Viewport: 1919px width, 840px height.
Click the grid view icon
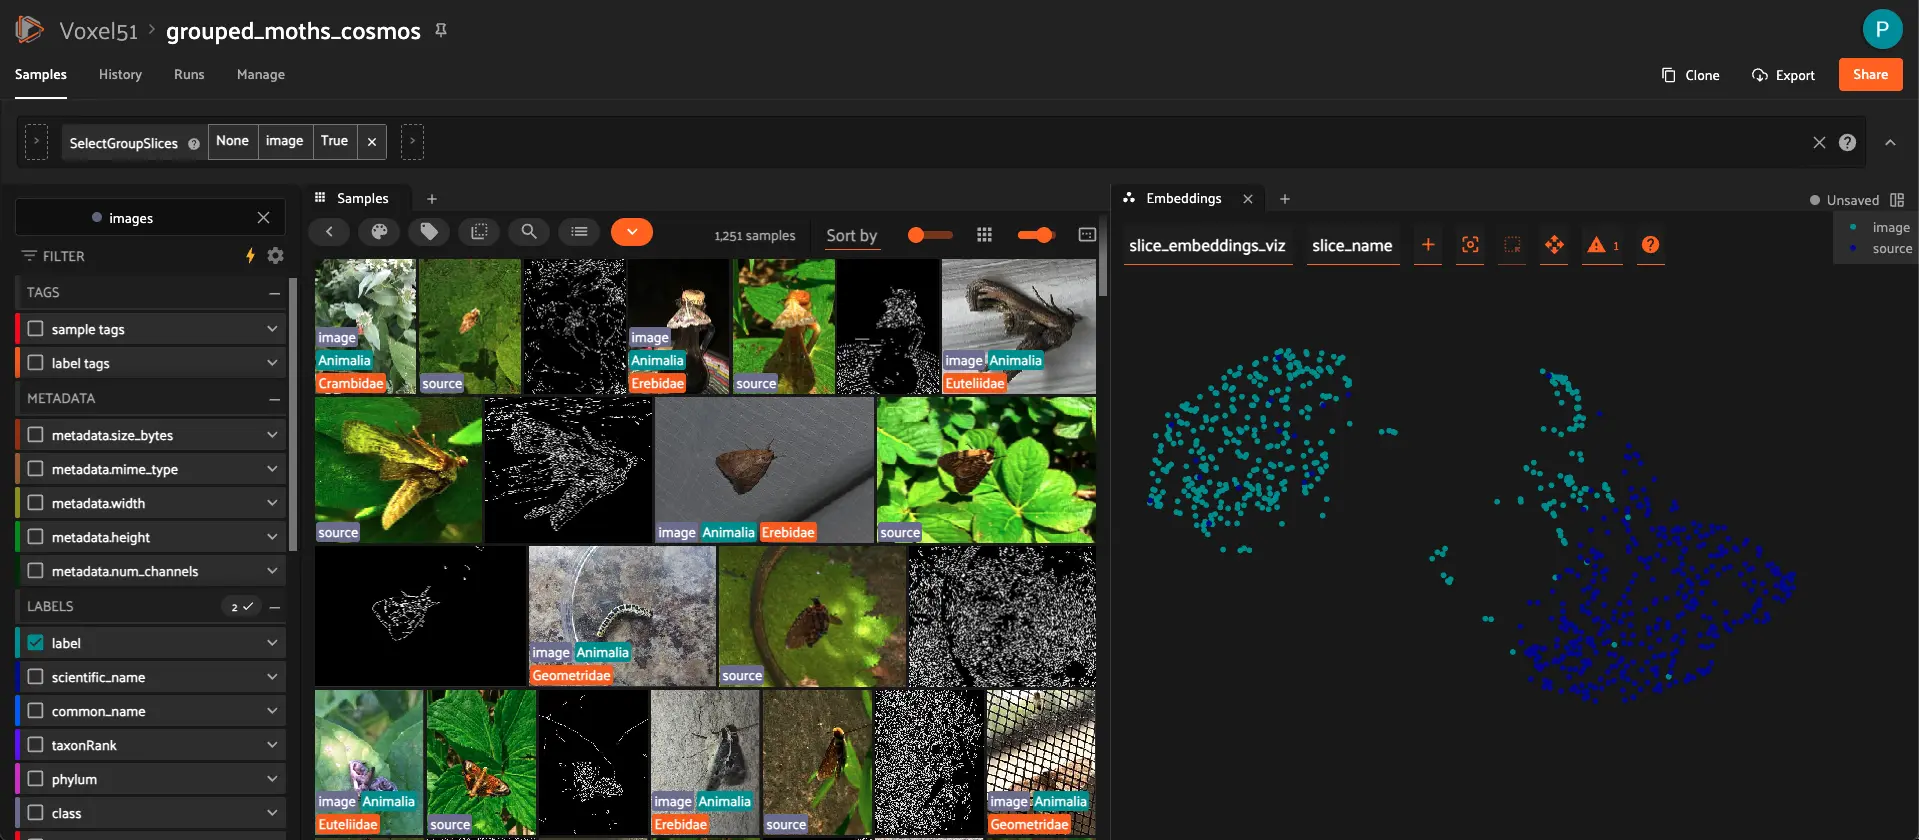tap(984, 234)
